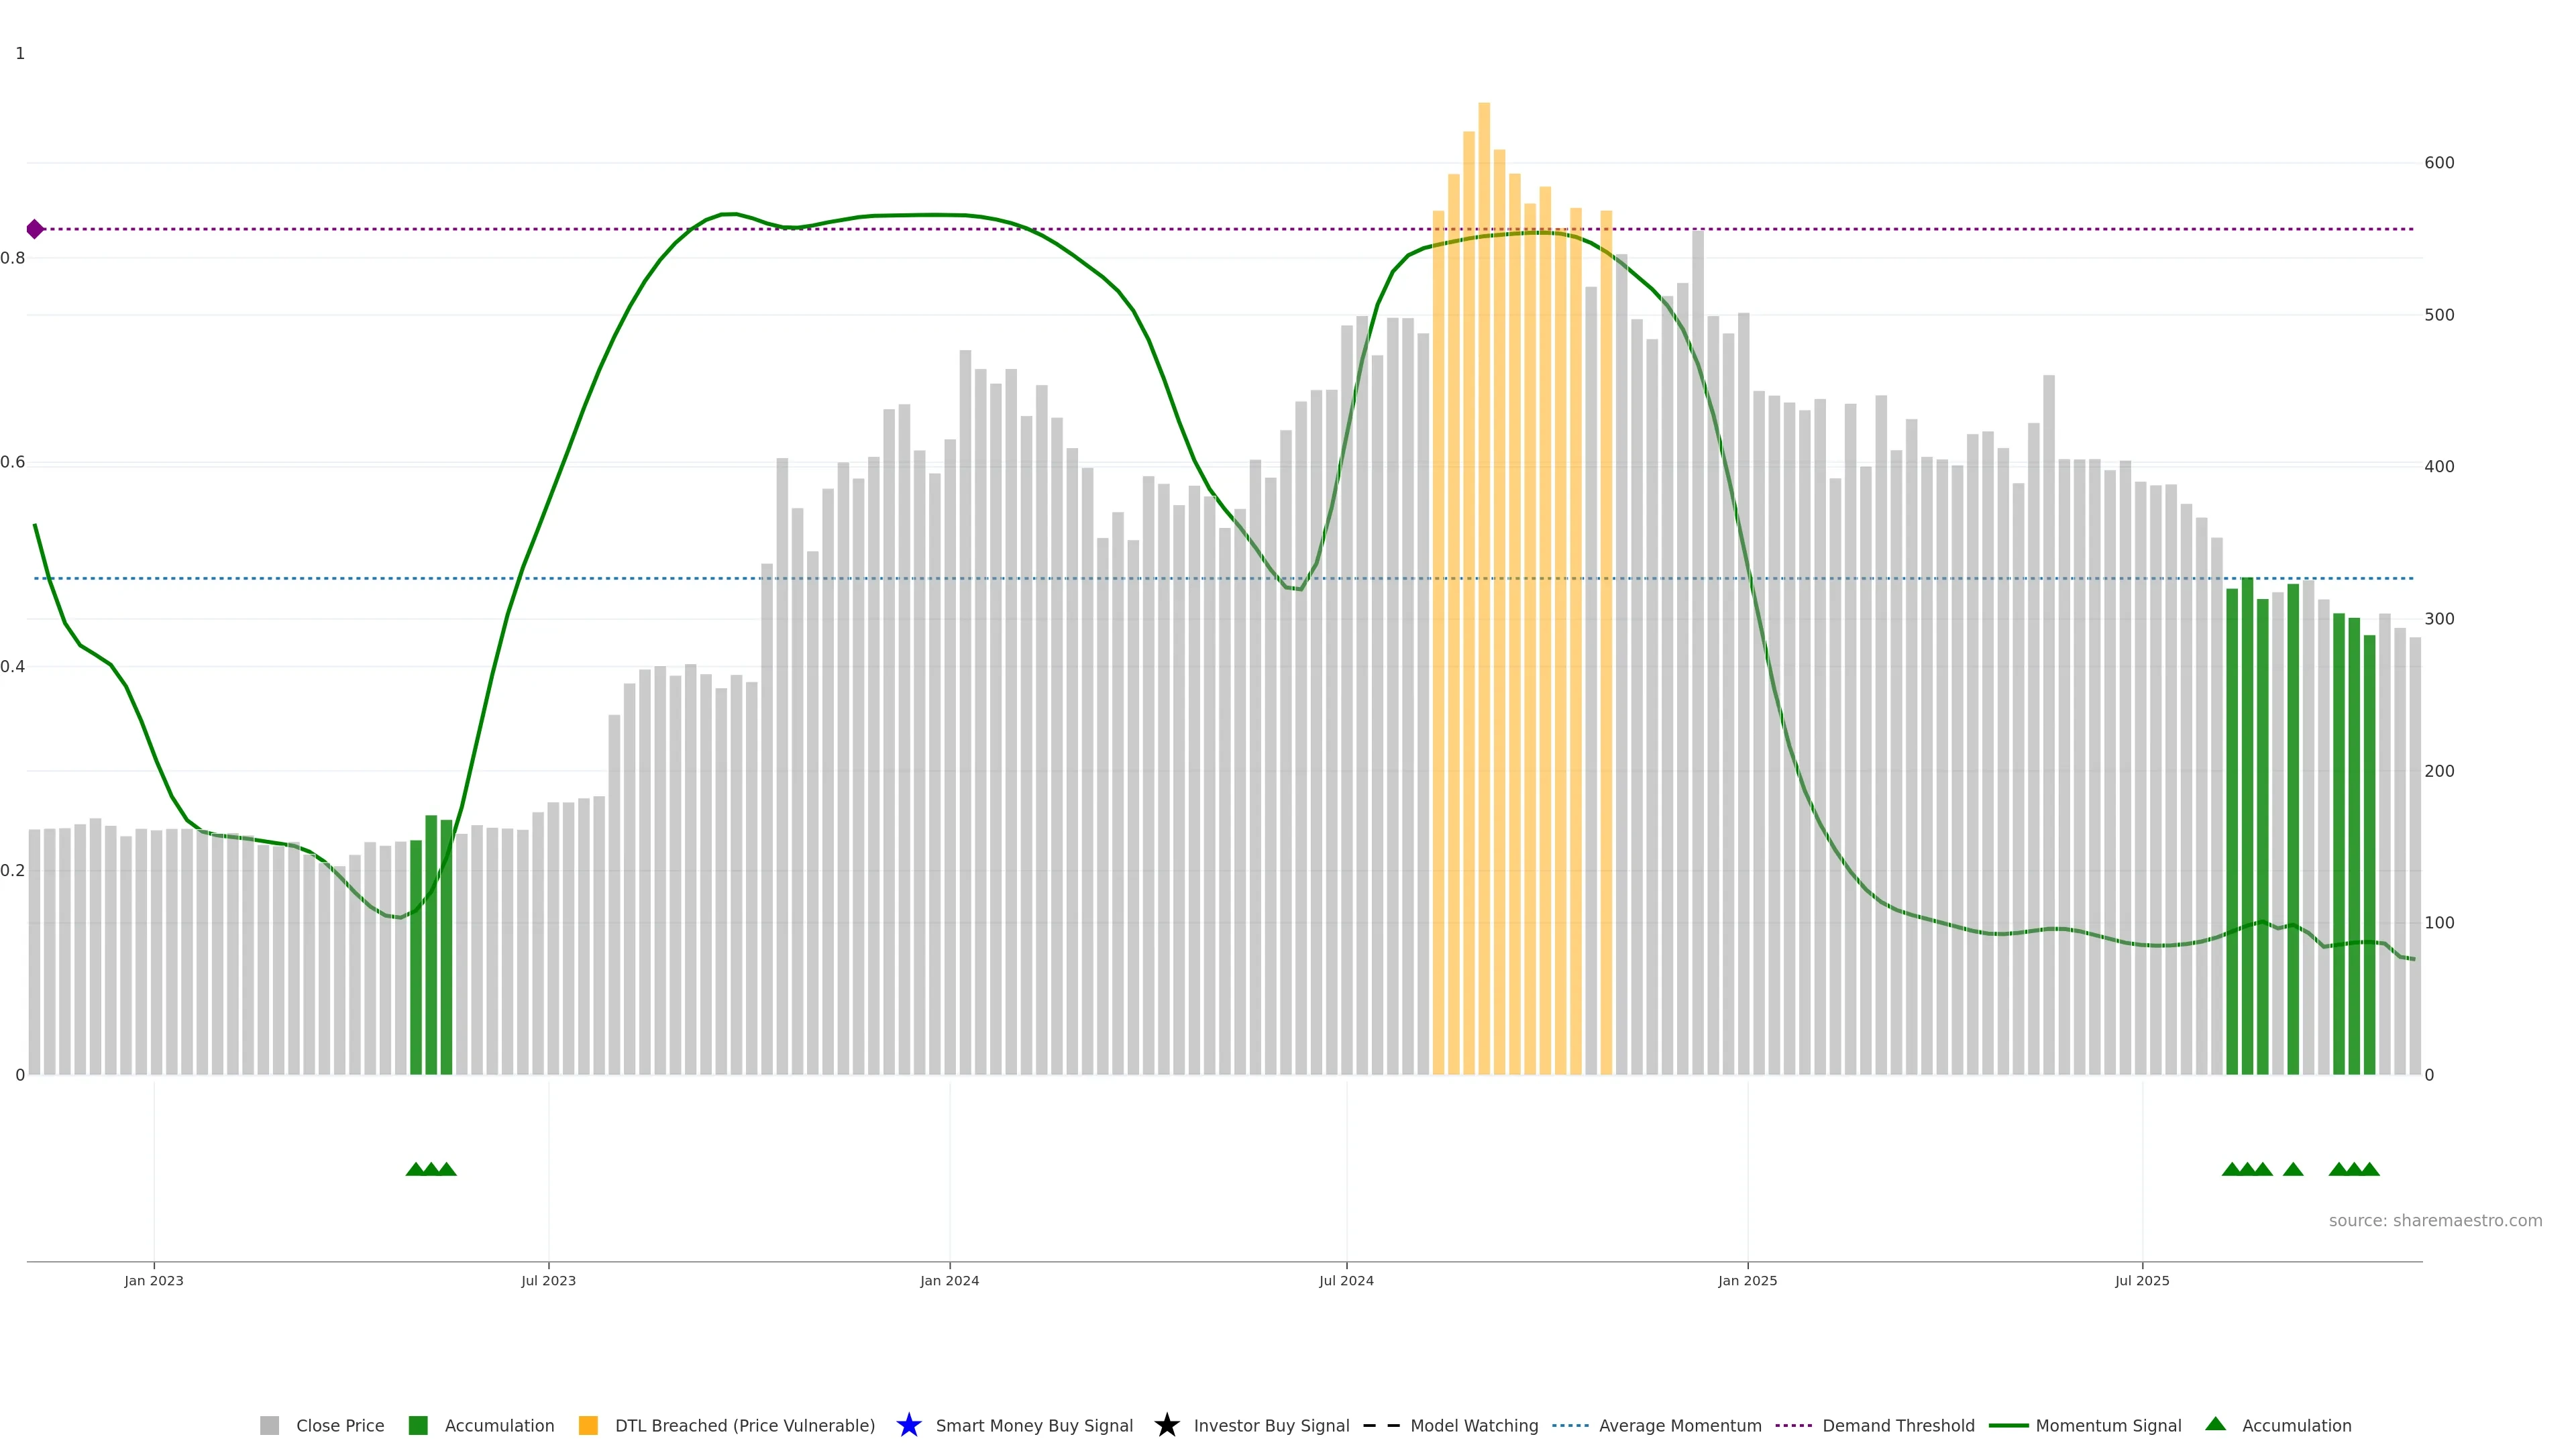The width and height of the screenshot is (2576, 1449).
Task: Click the gray Close Price legend swatch
Action: 269,1425
